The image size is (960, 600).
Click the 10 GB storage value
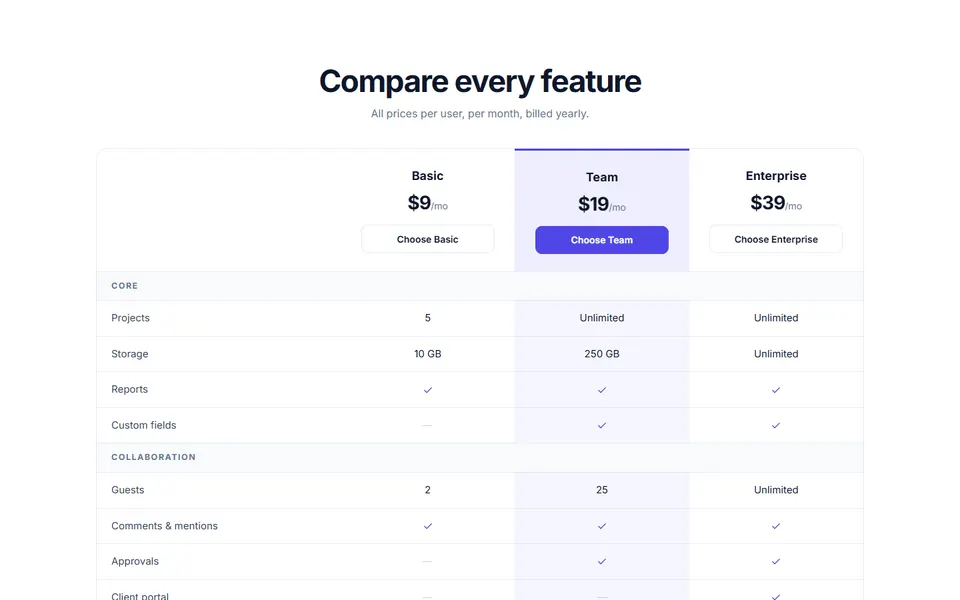(427, 354)
